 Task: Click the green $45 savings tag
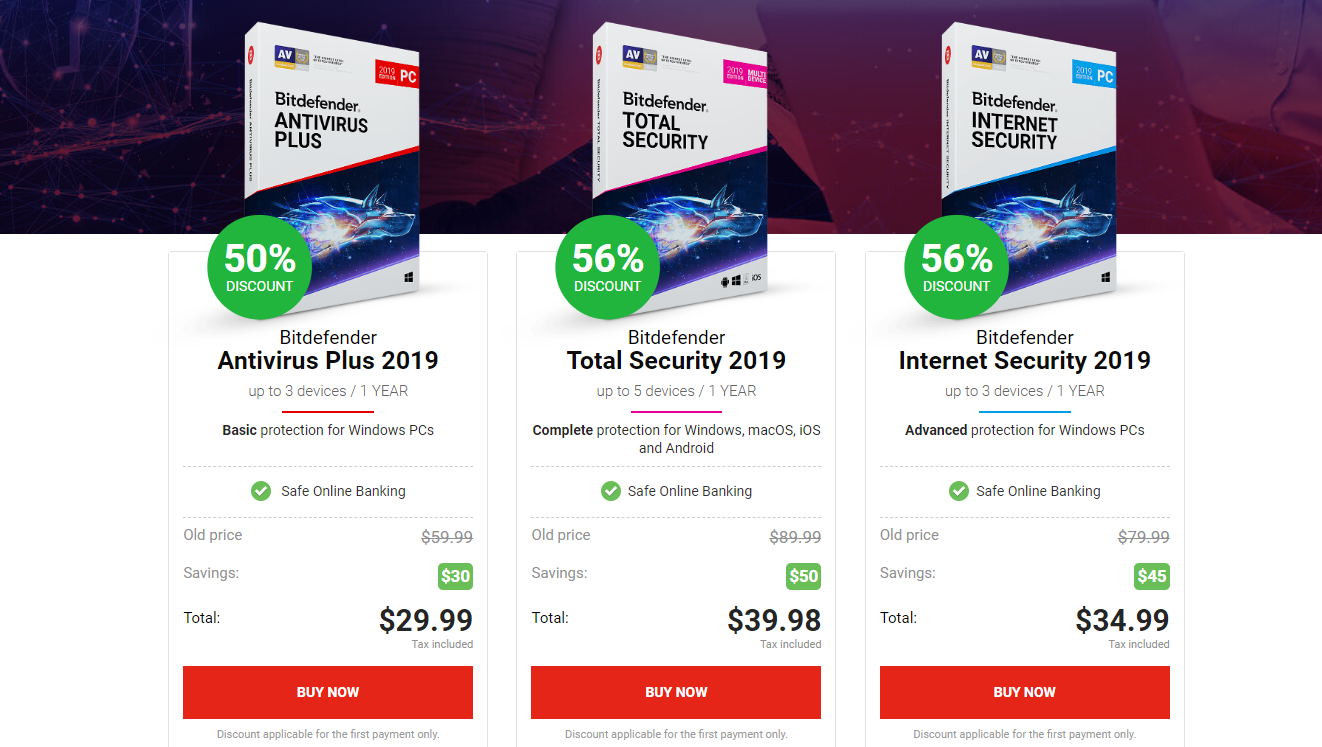1152,576
